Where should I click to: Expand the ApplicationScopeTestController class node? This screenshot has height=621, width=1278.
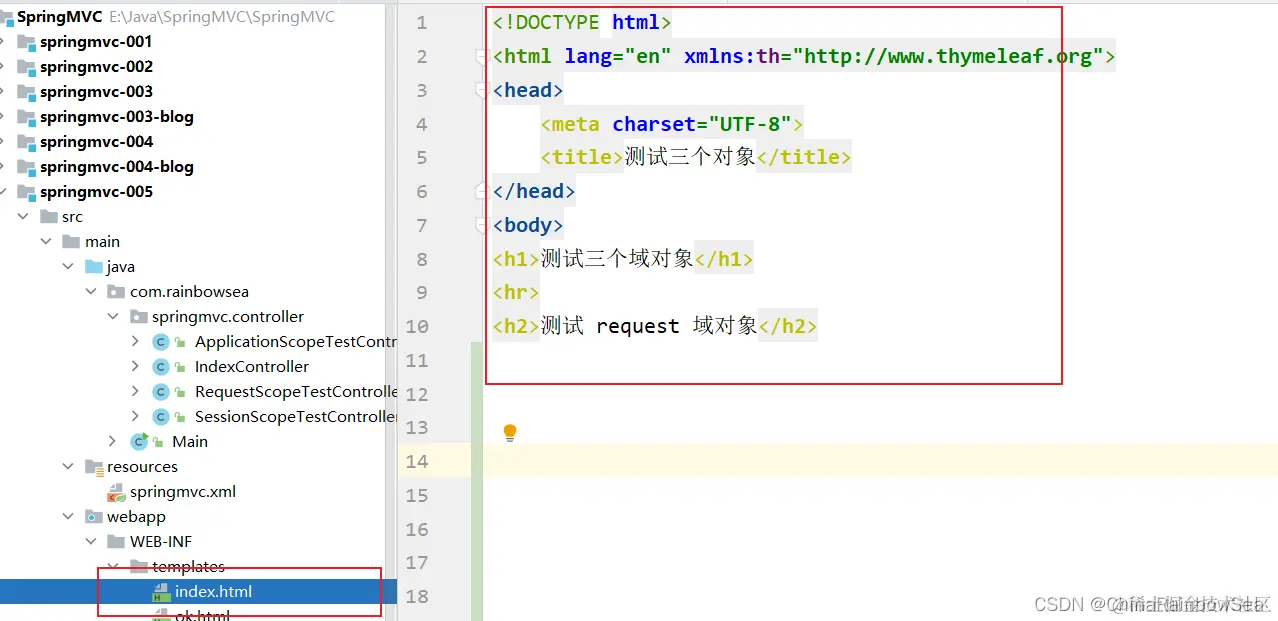coord(136,342)
